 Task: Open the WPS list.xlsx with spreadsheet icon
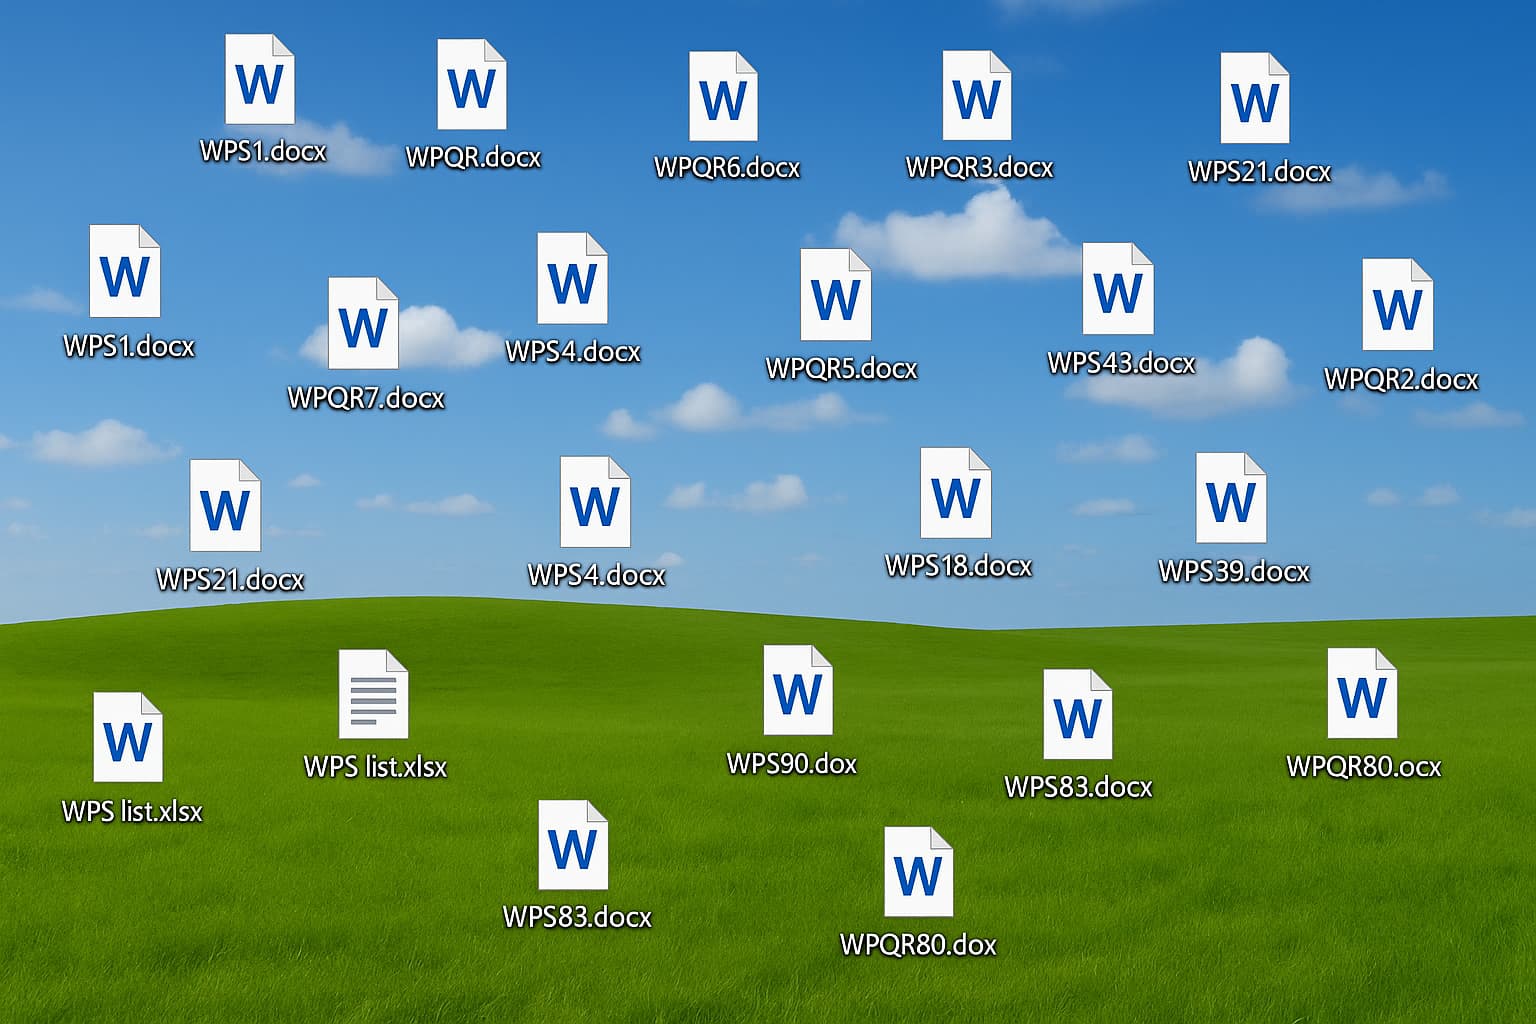(375, 695)
